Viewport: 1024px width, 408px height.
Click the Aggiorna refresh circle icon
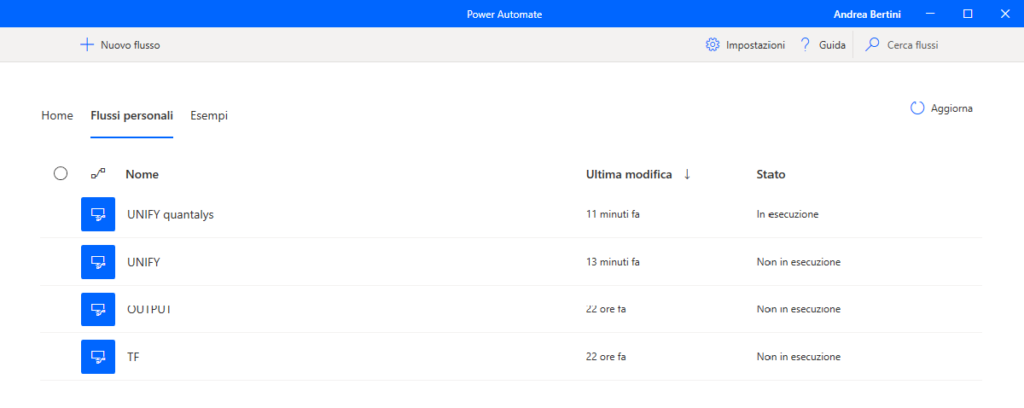[918, 108]
